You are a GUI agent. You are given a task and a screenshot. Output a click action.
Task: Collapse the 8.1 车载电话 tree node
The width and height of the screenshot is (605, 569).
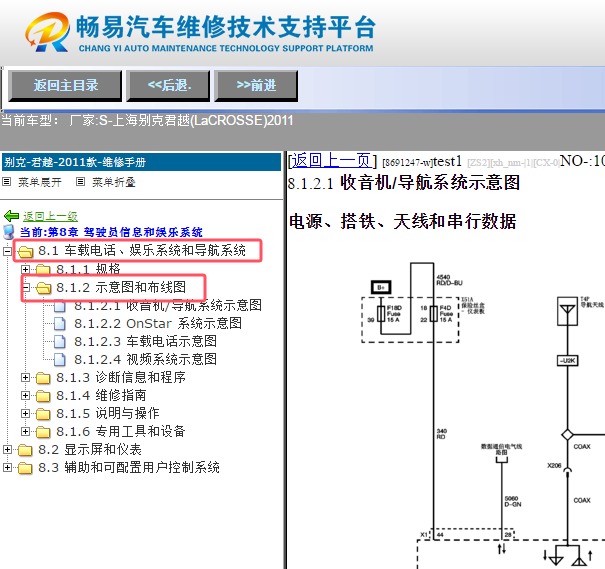[x=7, y=251]
